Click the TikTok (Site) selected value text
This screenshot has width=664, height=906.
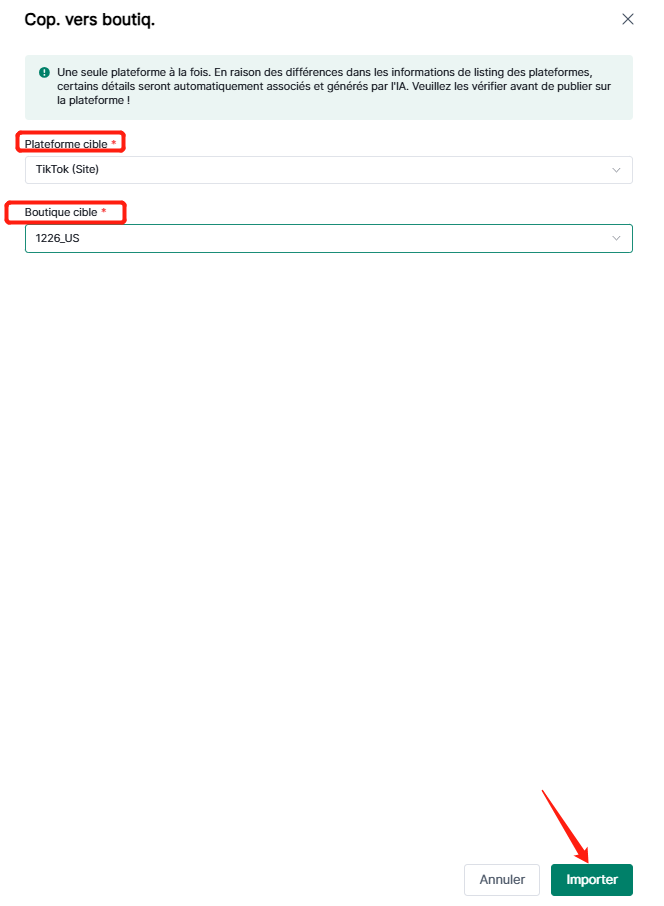(x=67, y=169)
